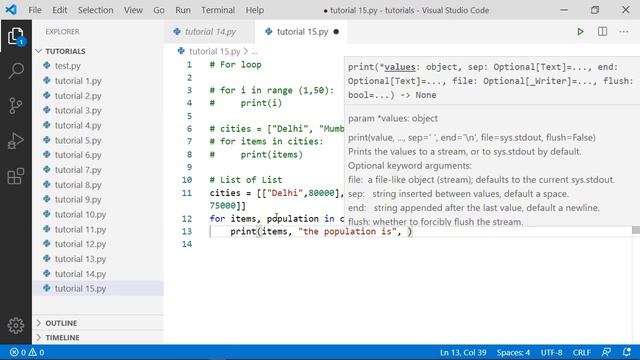Open the Help menu

coord(255,10)
